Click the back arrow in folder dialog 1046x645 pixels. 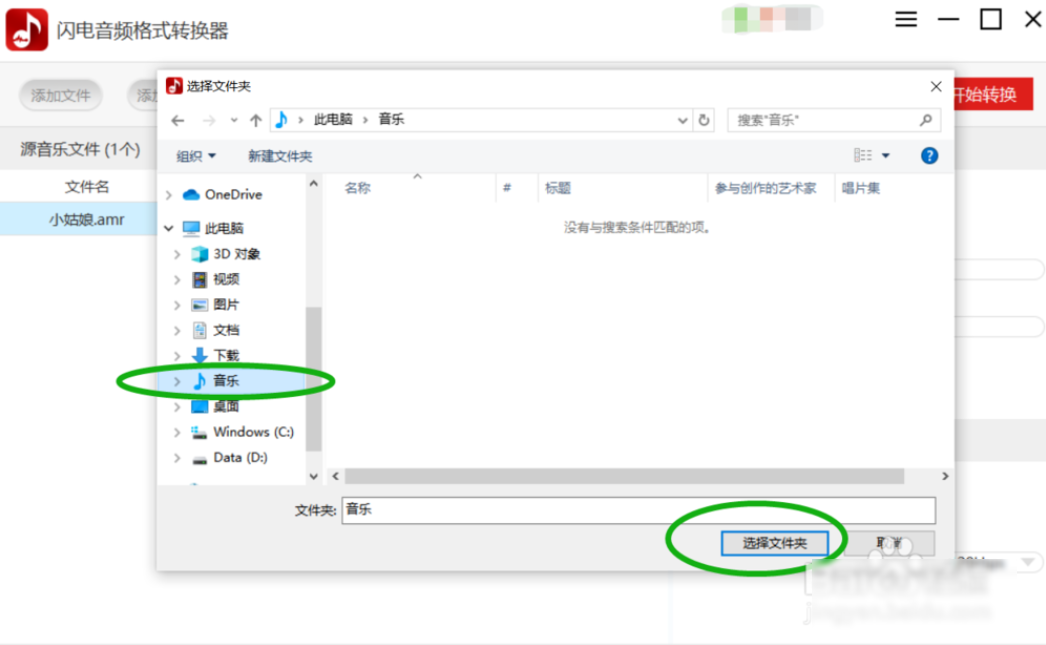[178, 120]
